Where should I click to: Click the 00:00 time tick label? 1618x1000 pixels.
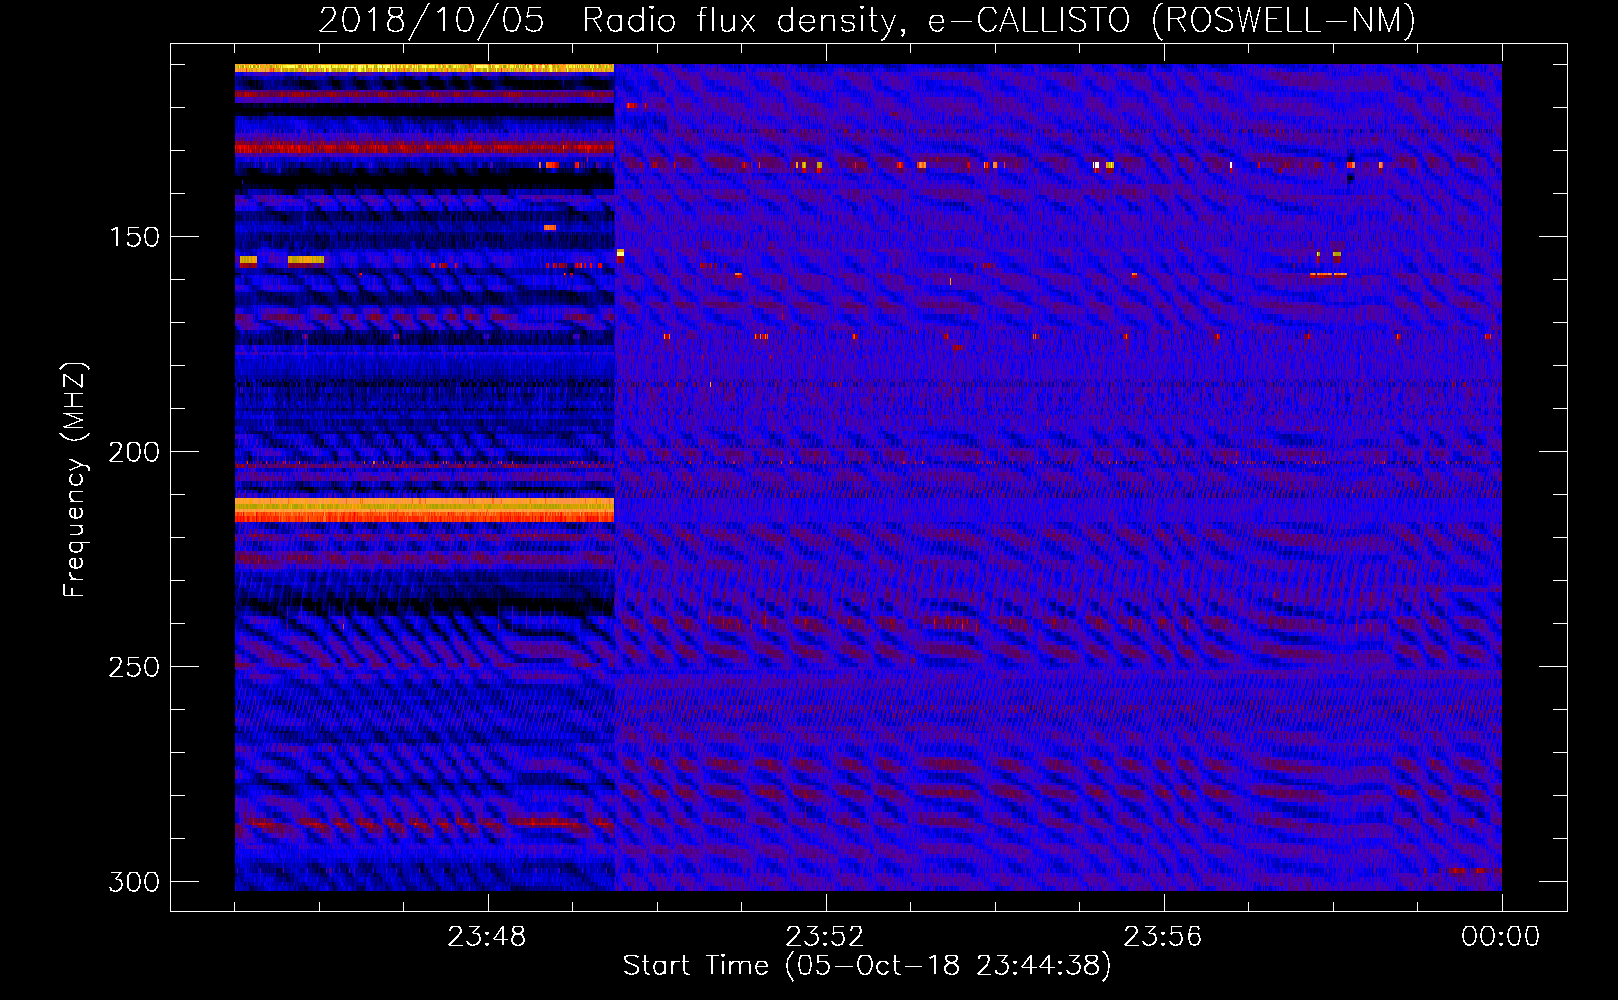click(1501, 937)
